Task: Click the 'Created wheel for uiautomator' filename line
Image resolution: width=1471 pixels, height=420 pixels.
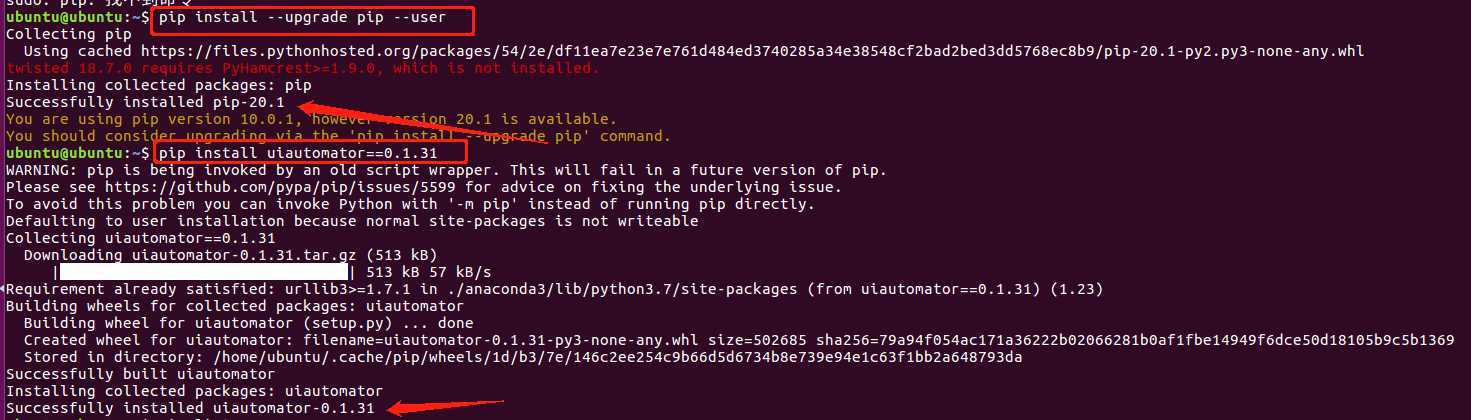Action: (x=738, y=340)
